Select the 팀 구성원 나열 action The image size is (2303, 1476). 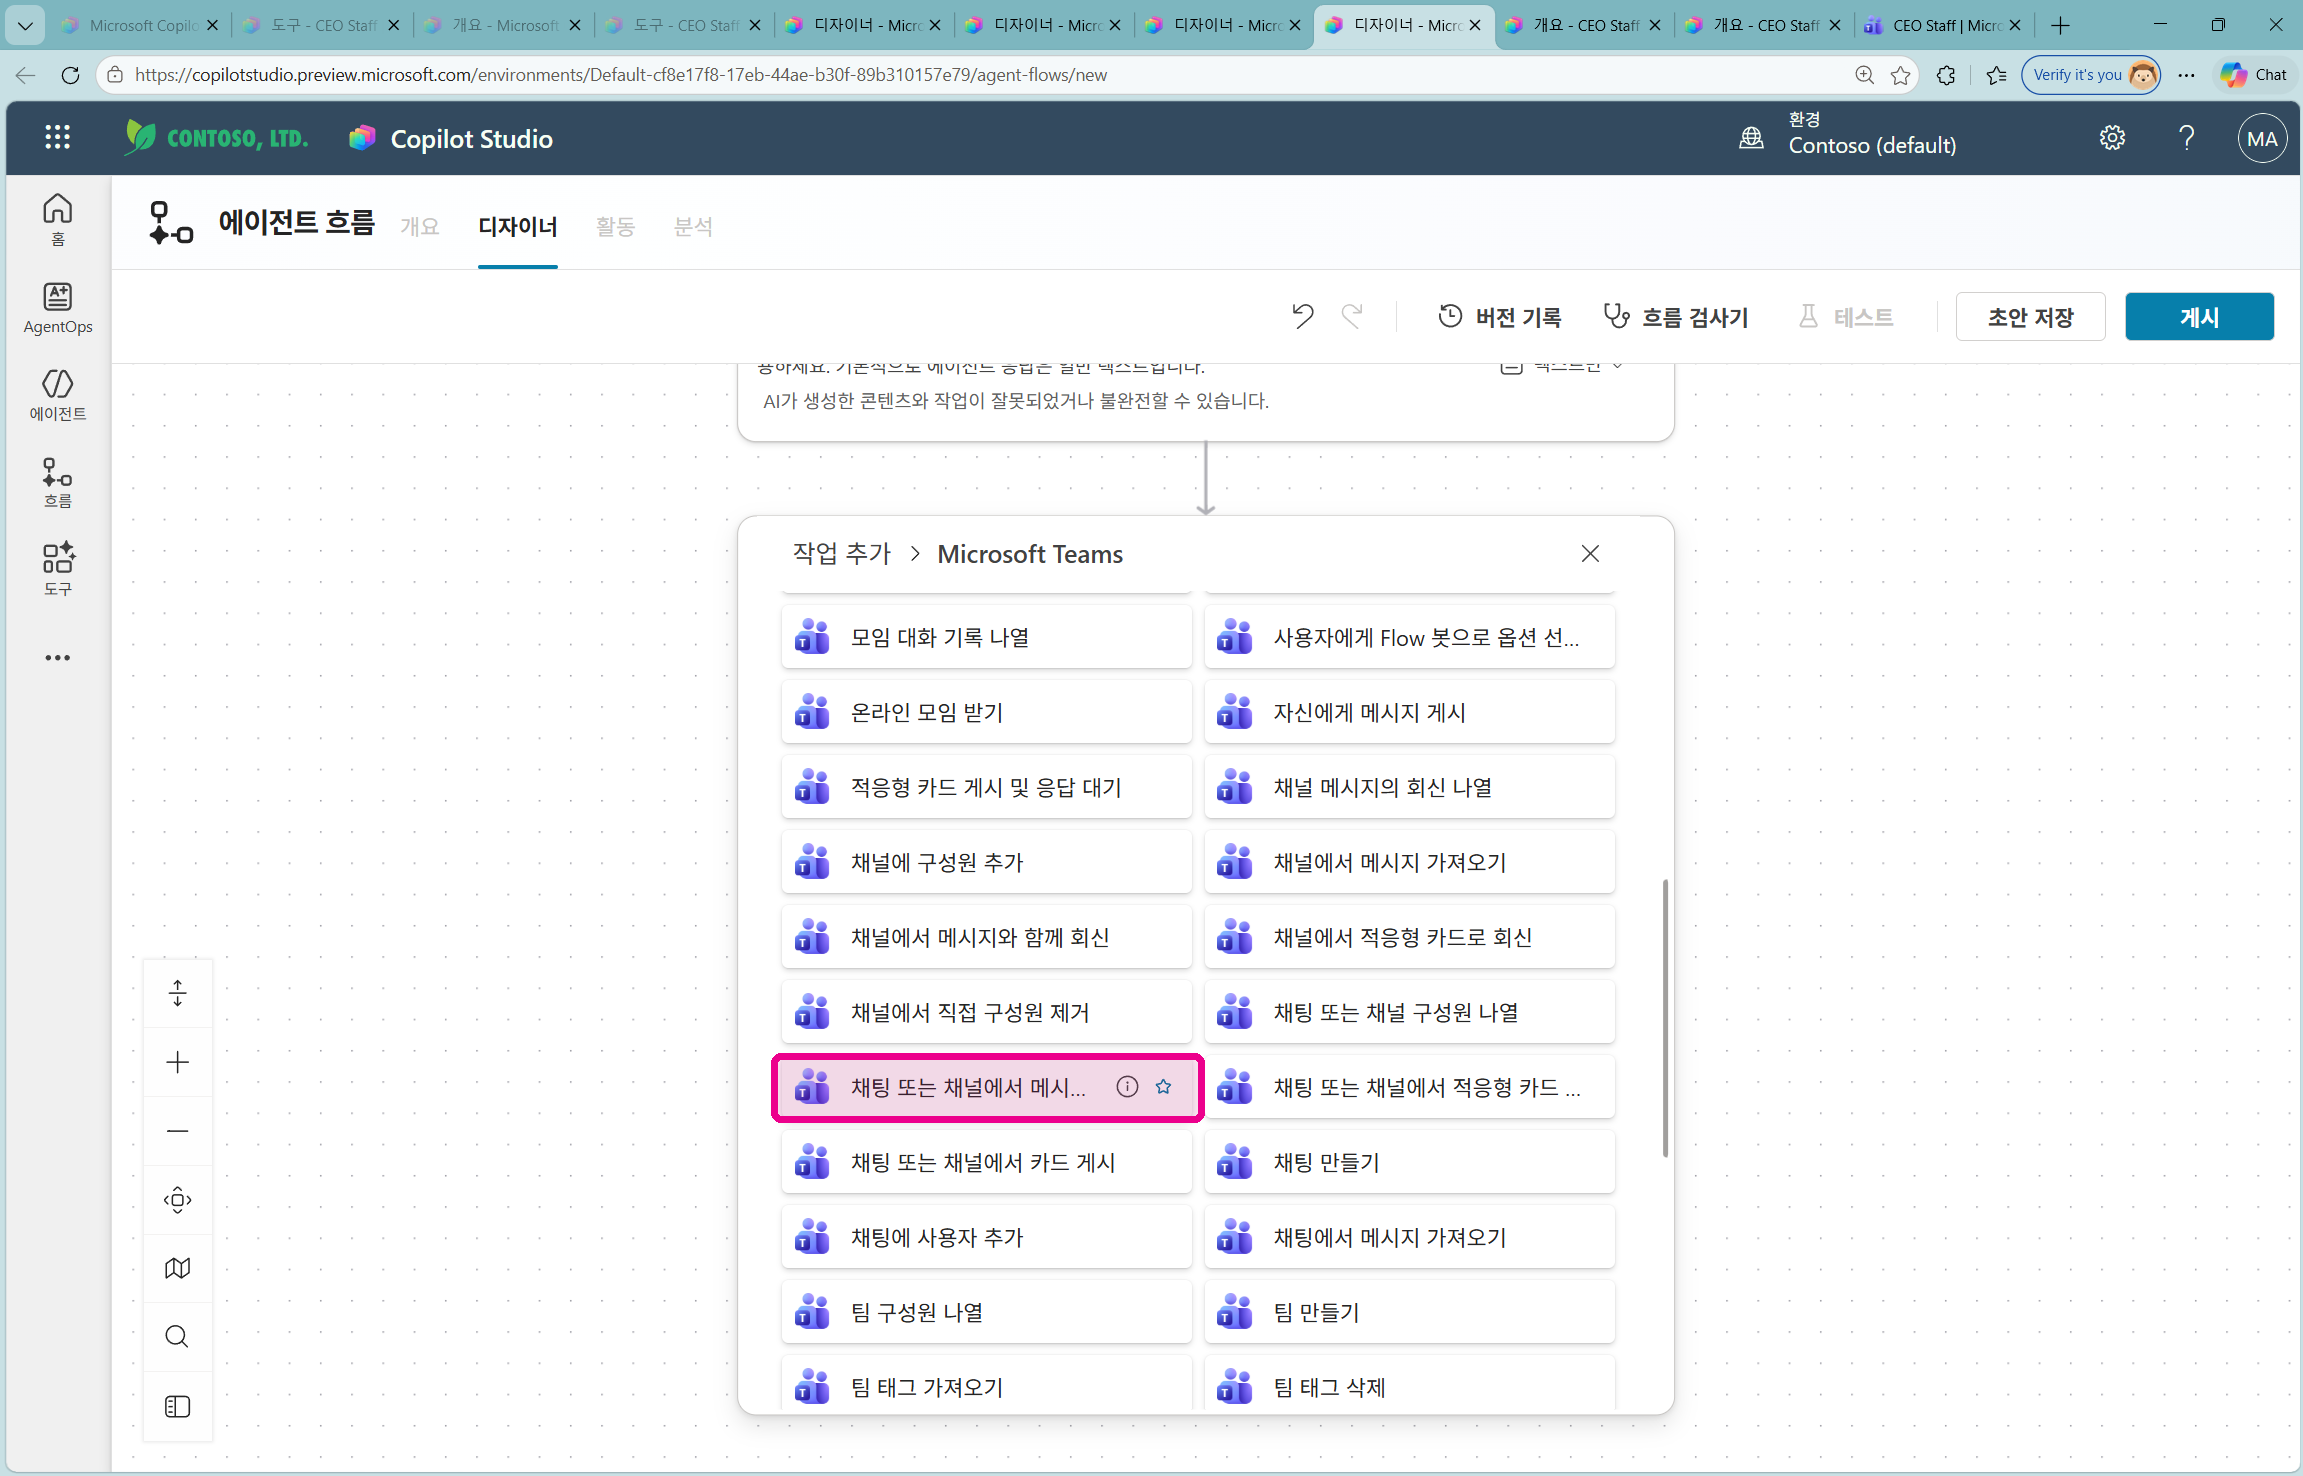(x=987, y=1312)
